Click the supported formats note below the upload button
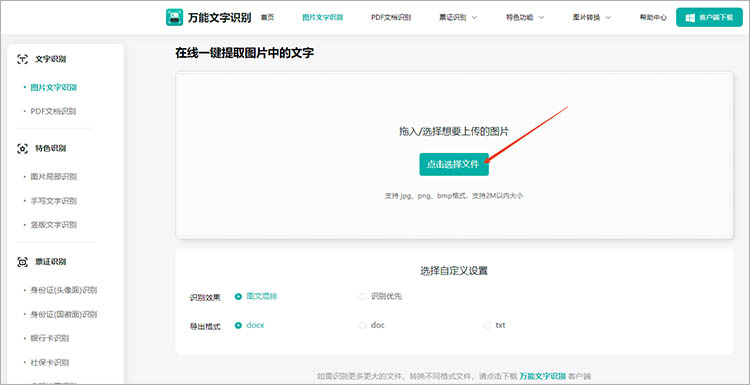This screenshot has width=750, height=385. (454, 196)
